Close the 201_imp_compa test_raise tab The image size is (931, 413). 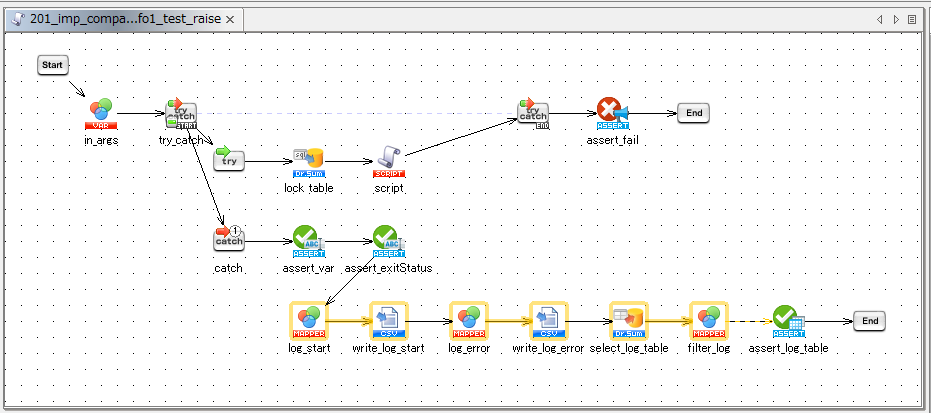pos(229,19)
